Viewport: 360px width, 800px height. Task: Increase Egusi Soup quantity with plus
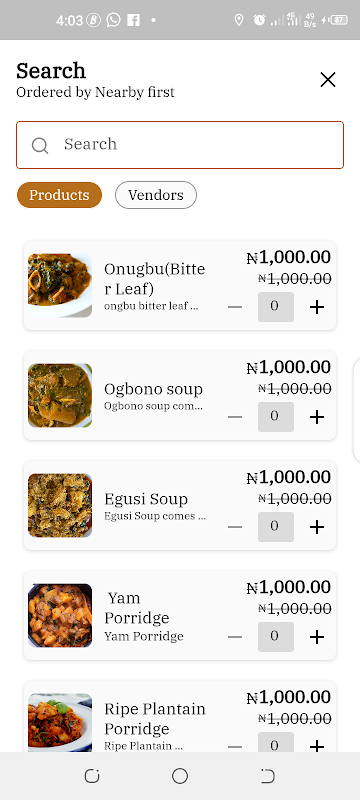click(317, 527)
